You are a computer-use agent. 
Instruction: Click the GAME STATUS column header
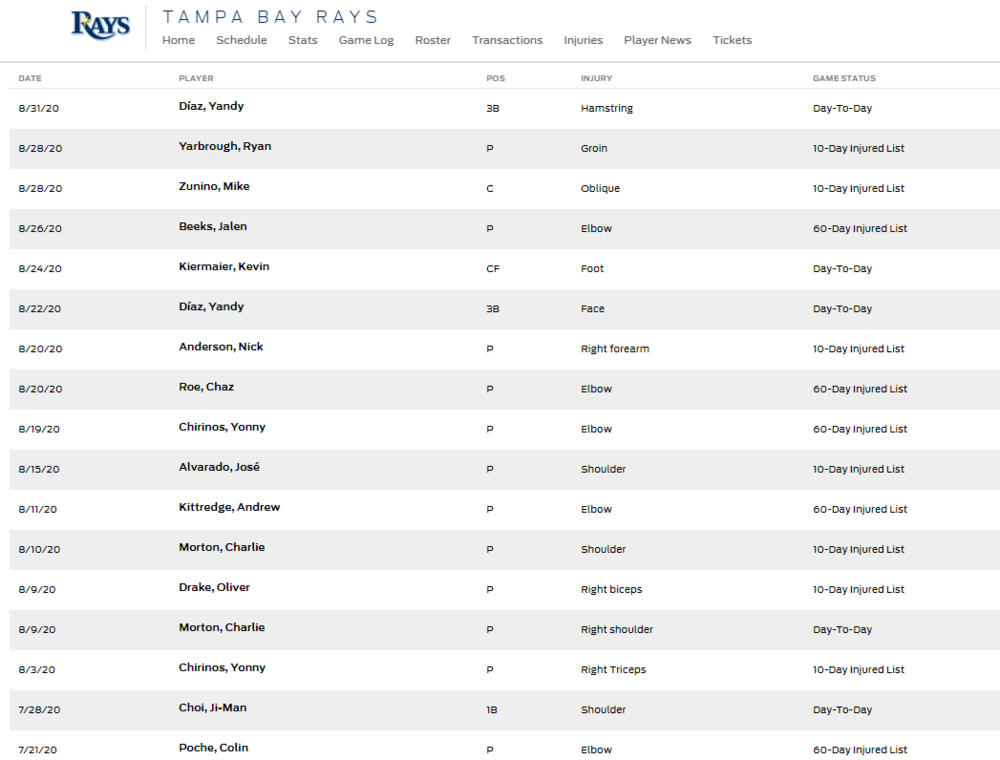(844, 78)
